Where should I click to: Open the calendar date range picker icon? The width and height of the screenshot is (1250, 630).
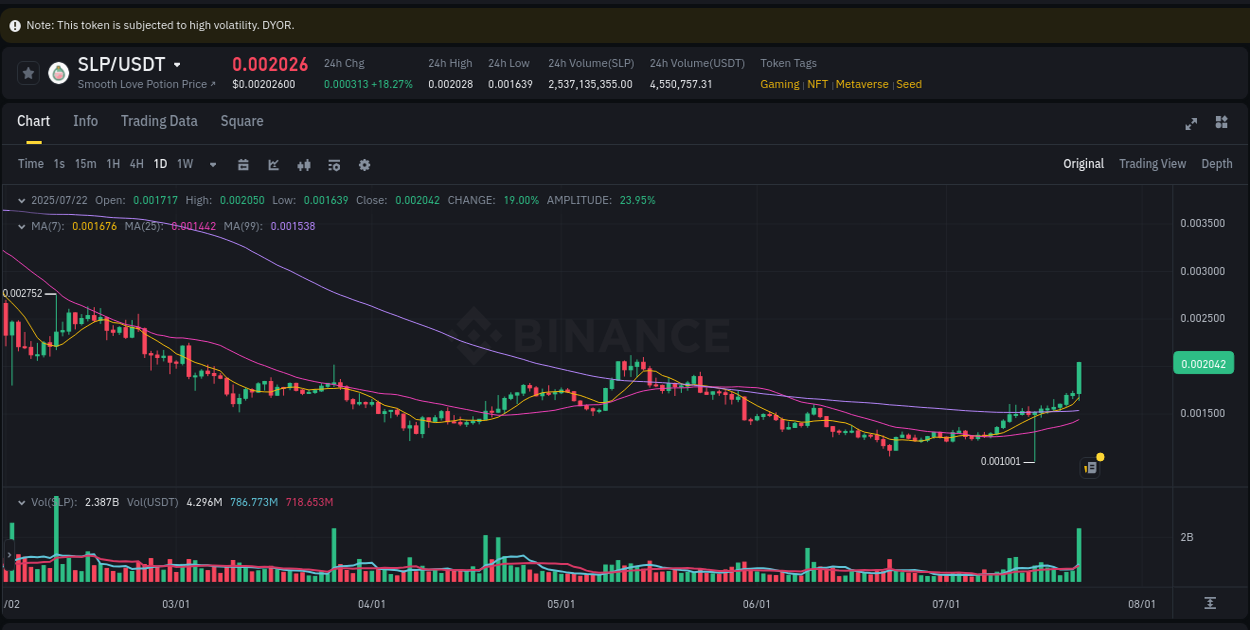pyautogui.click(x=243, y=164)
